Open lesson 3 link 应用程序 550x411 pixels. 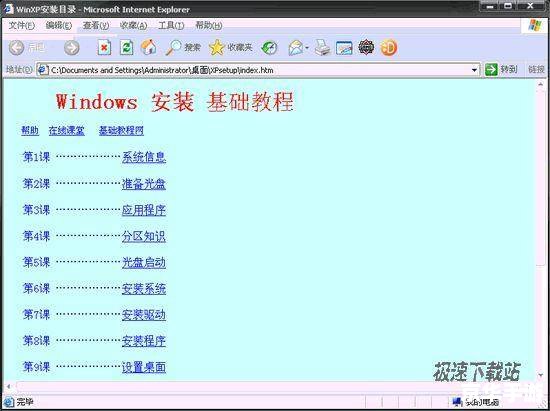pos(144,210)
